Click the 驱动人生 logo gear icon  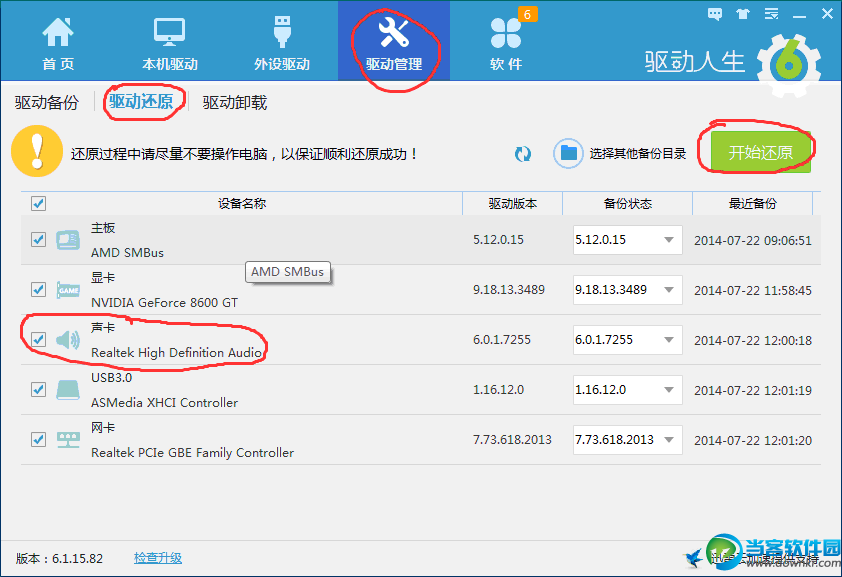(788, 65)
